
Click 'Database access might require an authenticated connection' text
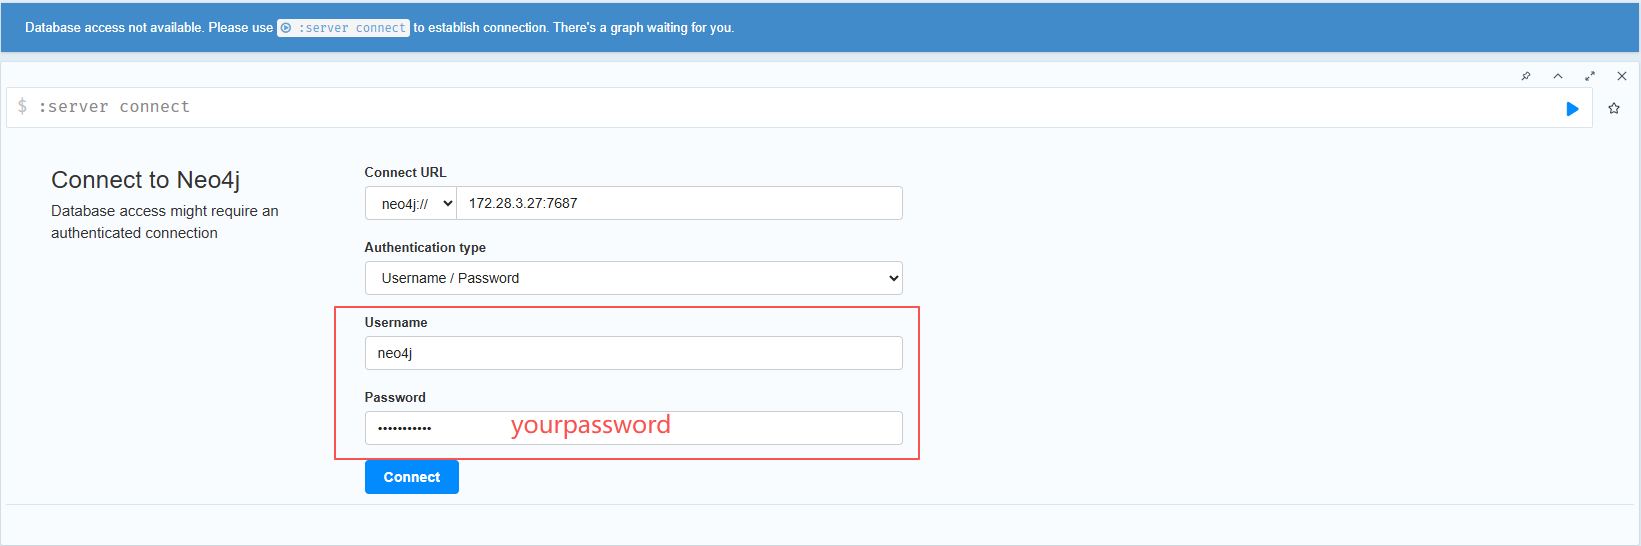[165, 222]
